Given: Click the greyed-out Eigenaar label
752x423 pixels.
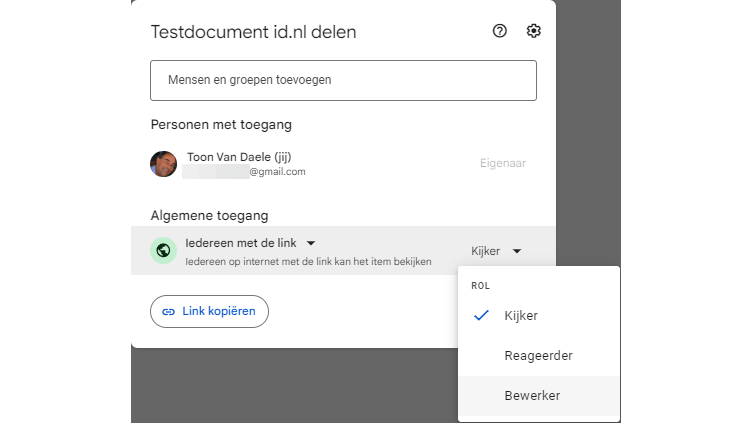Looking at the screenshot, I should click(503, 163).
